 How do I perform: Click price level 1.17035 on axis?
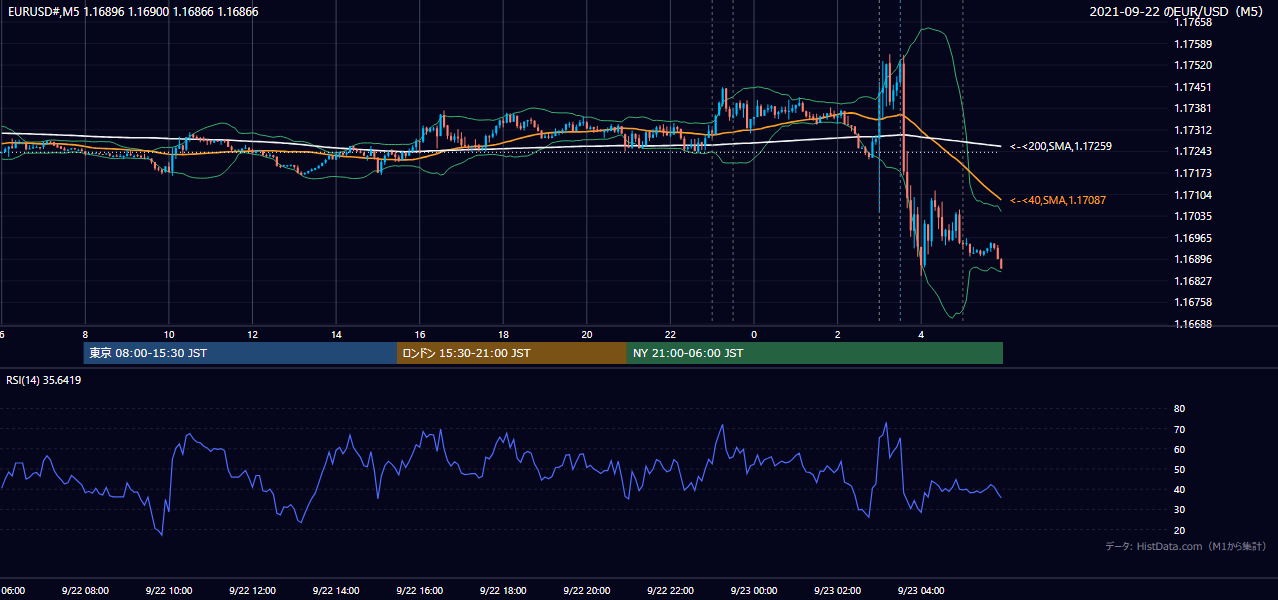coord(1193,216)
